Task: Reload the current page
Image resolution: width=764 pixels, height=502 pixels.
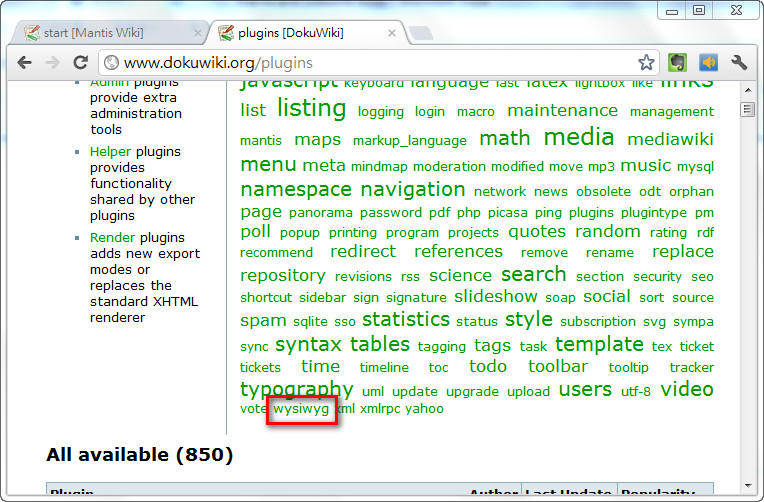Action: point(80,62)
